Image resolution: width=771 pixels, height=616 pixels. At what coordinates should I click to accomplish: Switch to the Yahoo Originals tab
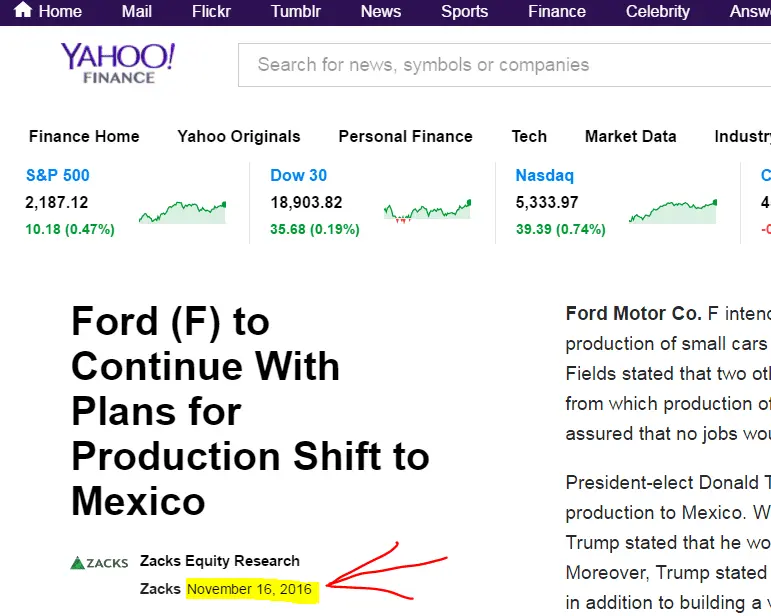pyautogui.click(x=239, y=137)
